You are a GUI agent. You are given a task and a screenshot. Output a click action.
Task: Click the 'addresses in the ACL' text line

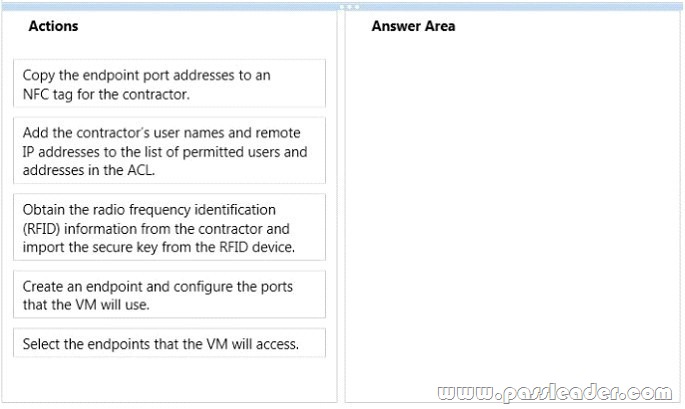pyautogui.click(x=89, y=170)
